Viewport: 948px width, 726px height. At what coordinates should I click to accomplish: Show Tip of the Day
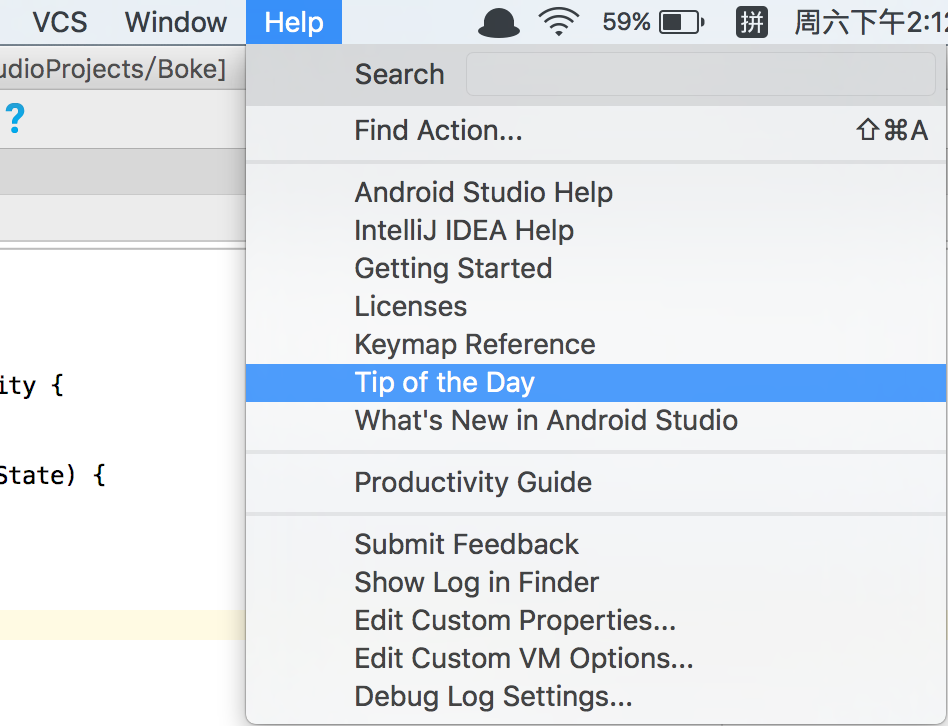(596, 383)
